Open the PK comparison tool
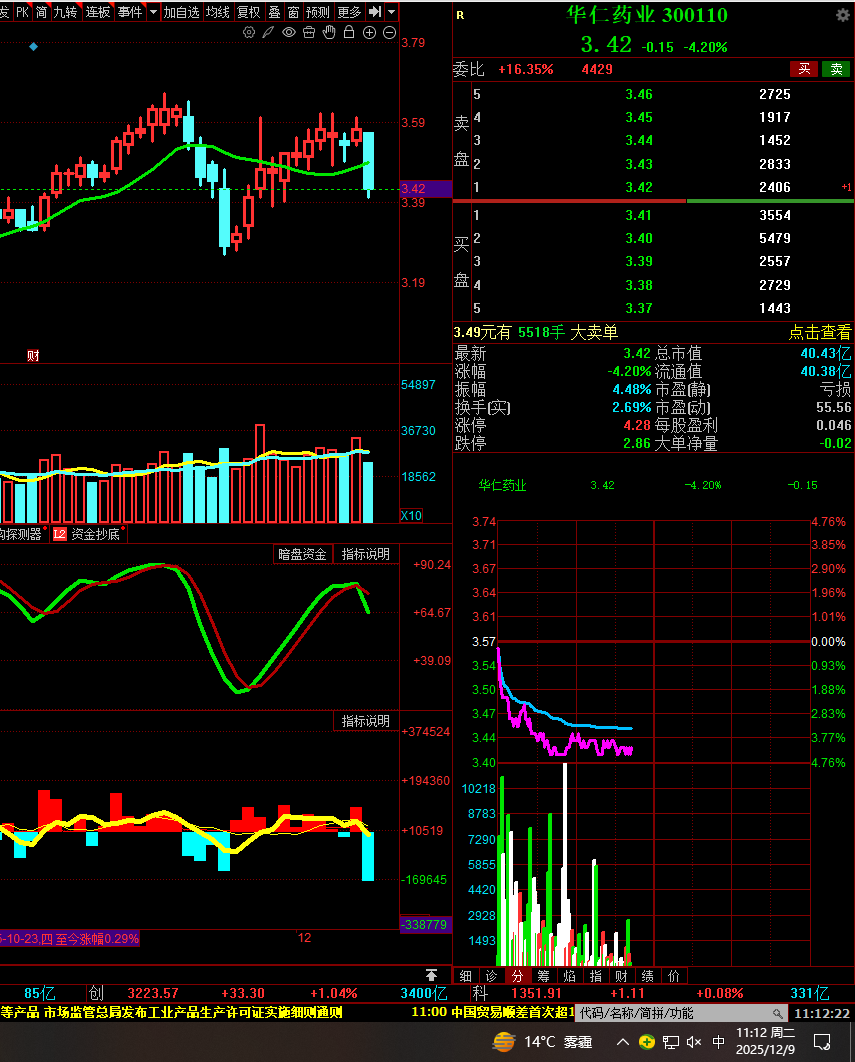The height and width of the screenshot is (1062, 855). click(22, 12)
